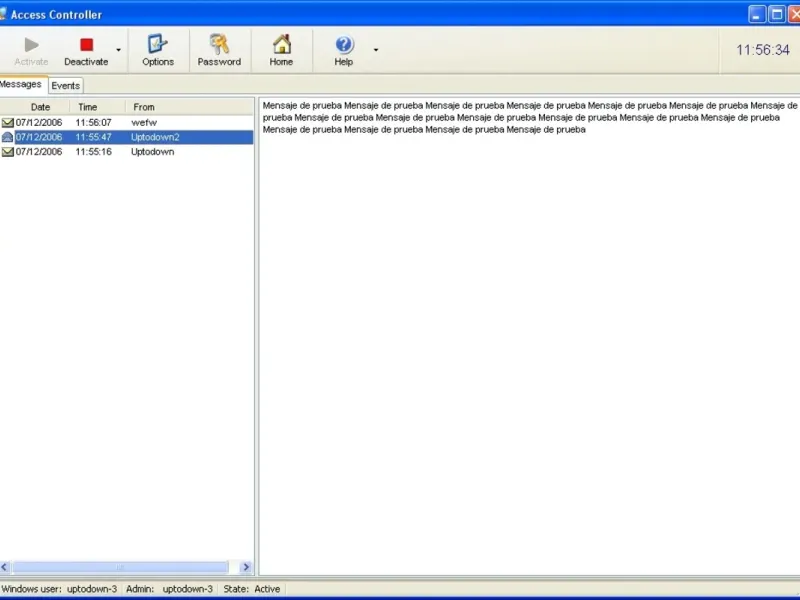The height and width of the screenshot is (600, 800).
Task: Click the time 11:56:07 in the list
Action: click(x=93, y=122)
